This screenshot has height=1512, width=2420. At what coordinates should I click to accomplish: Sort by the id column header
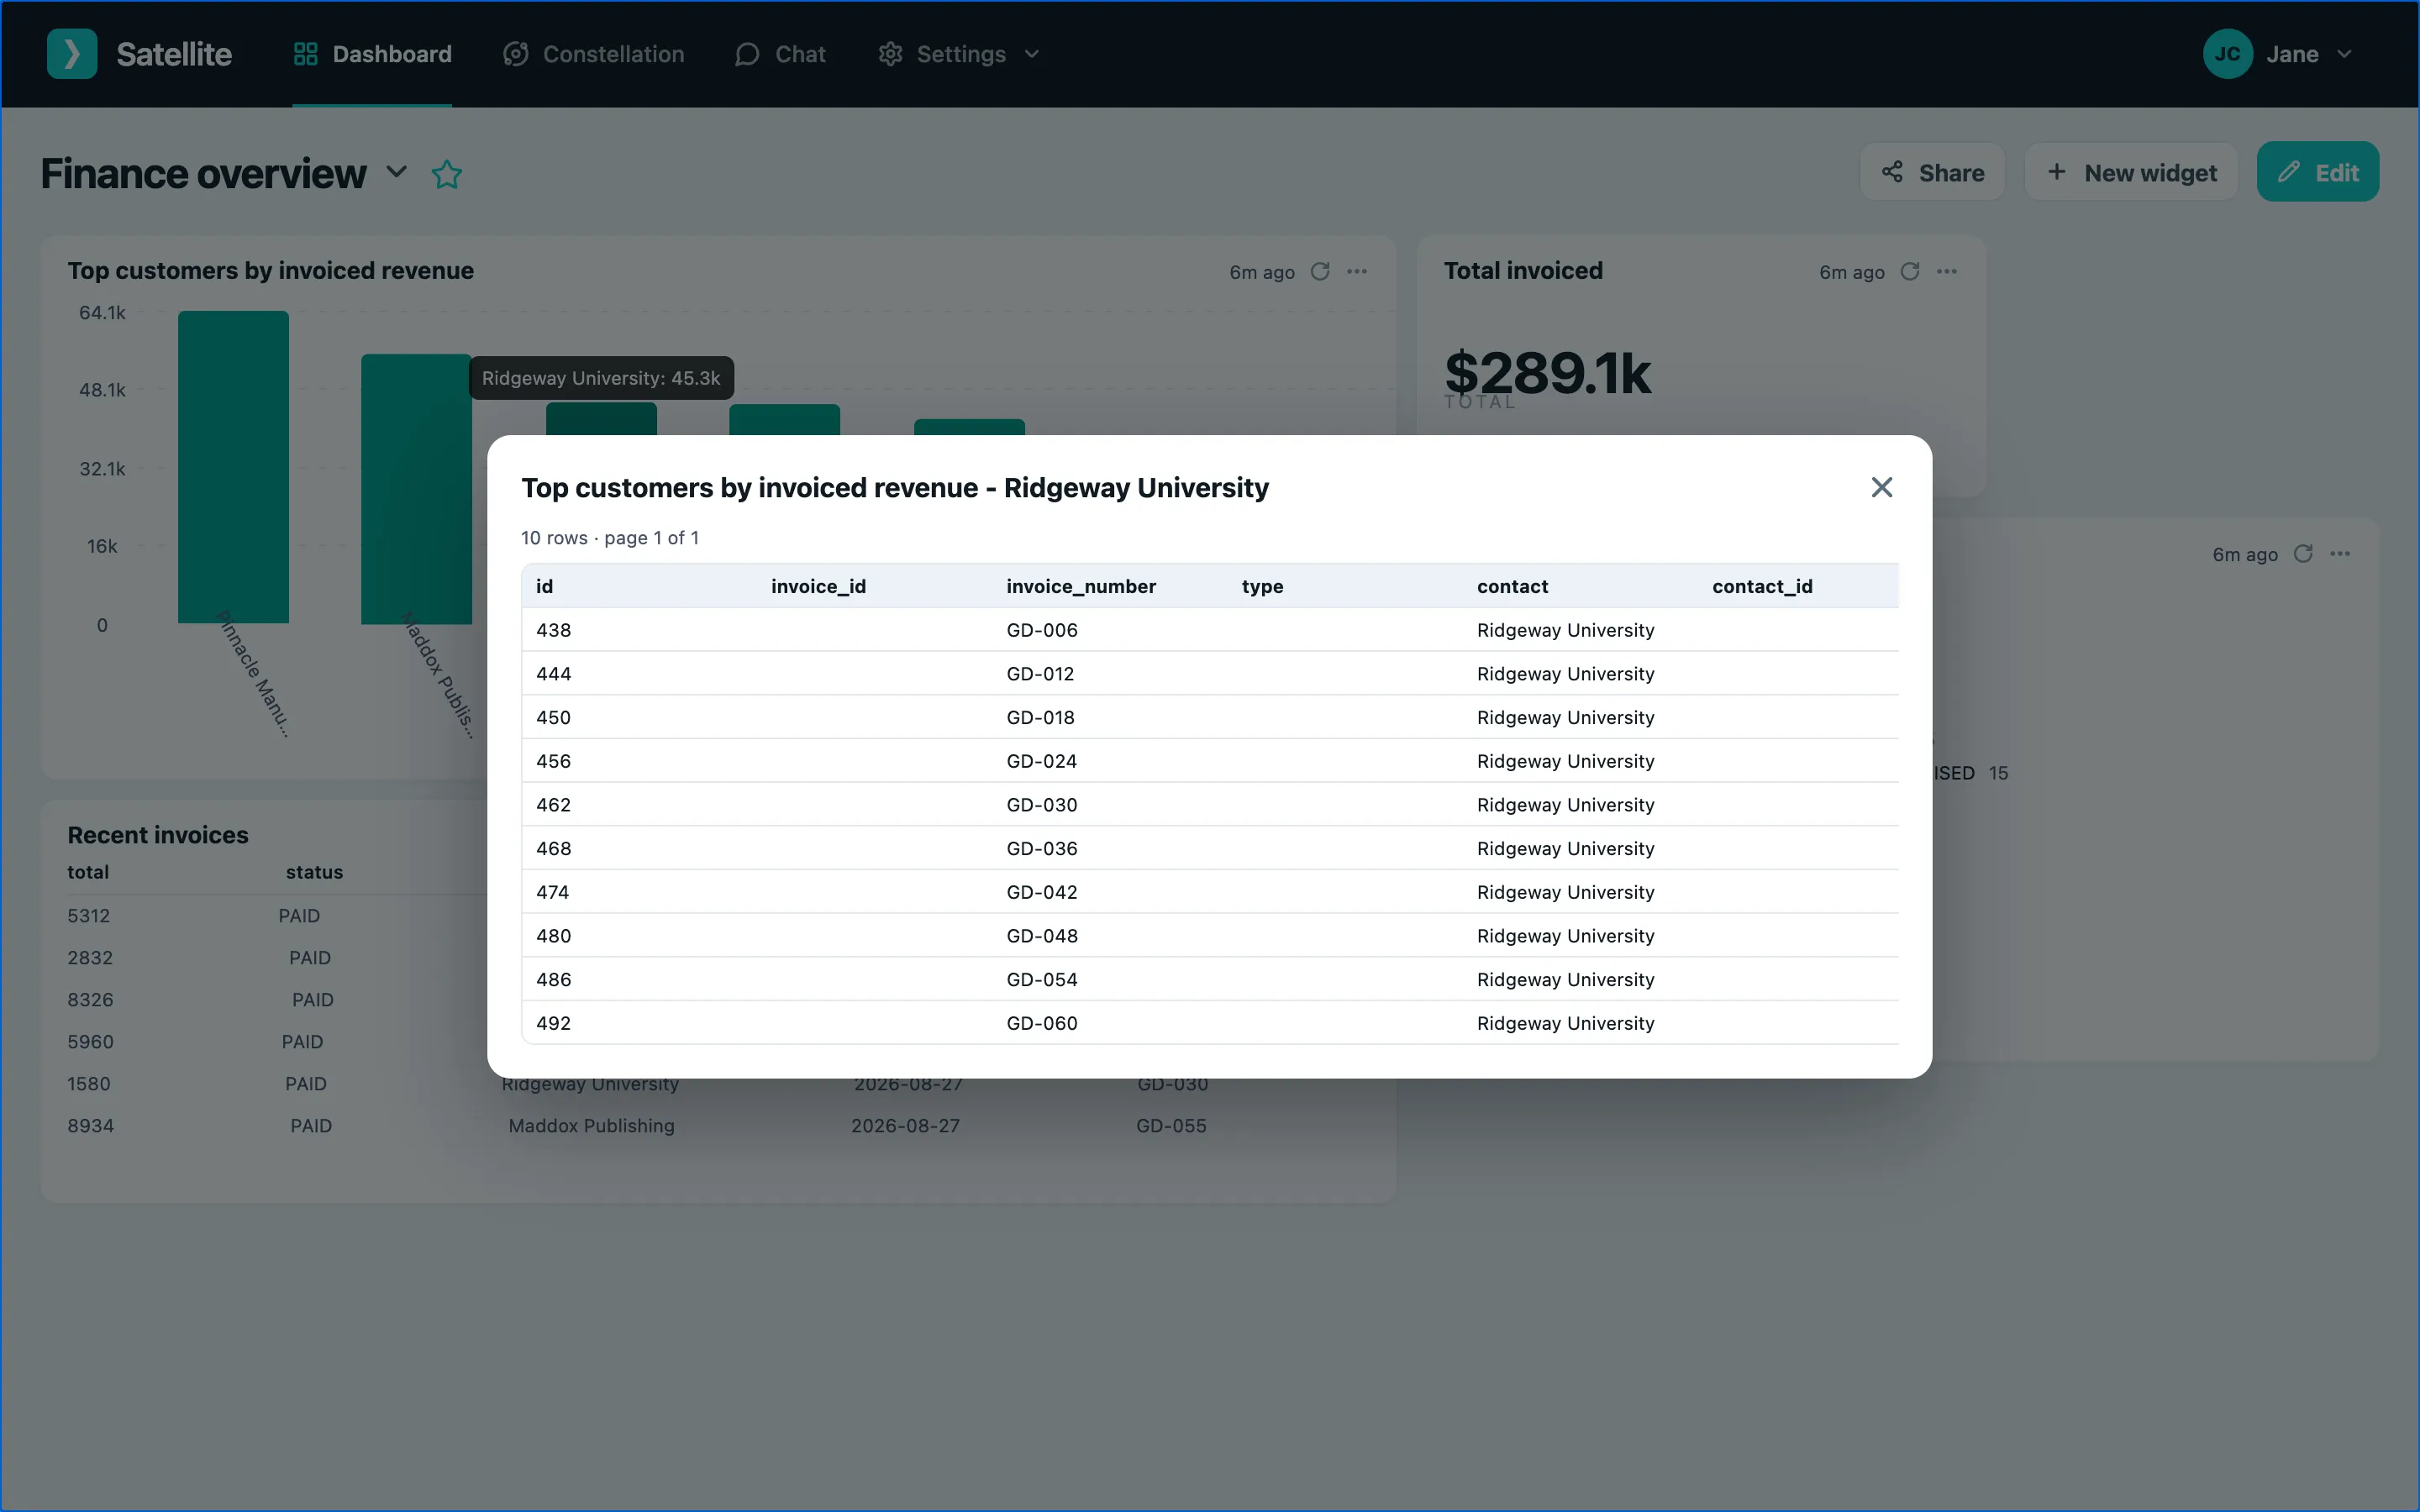(x=545, y=586)
